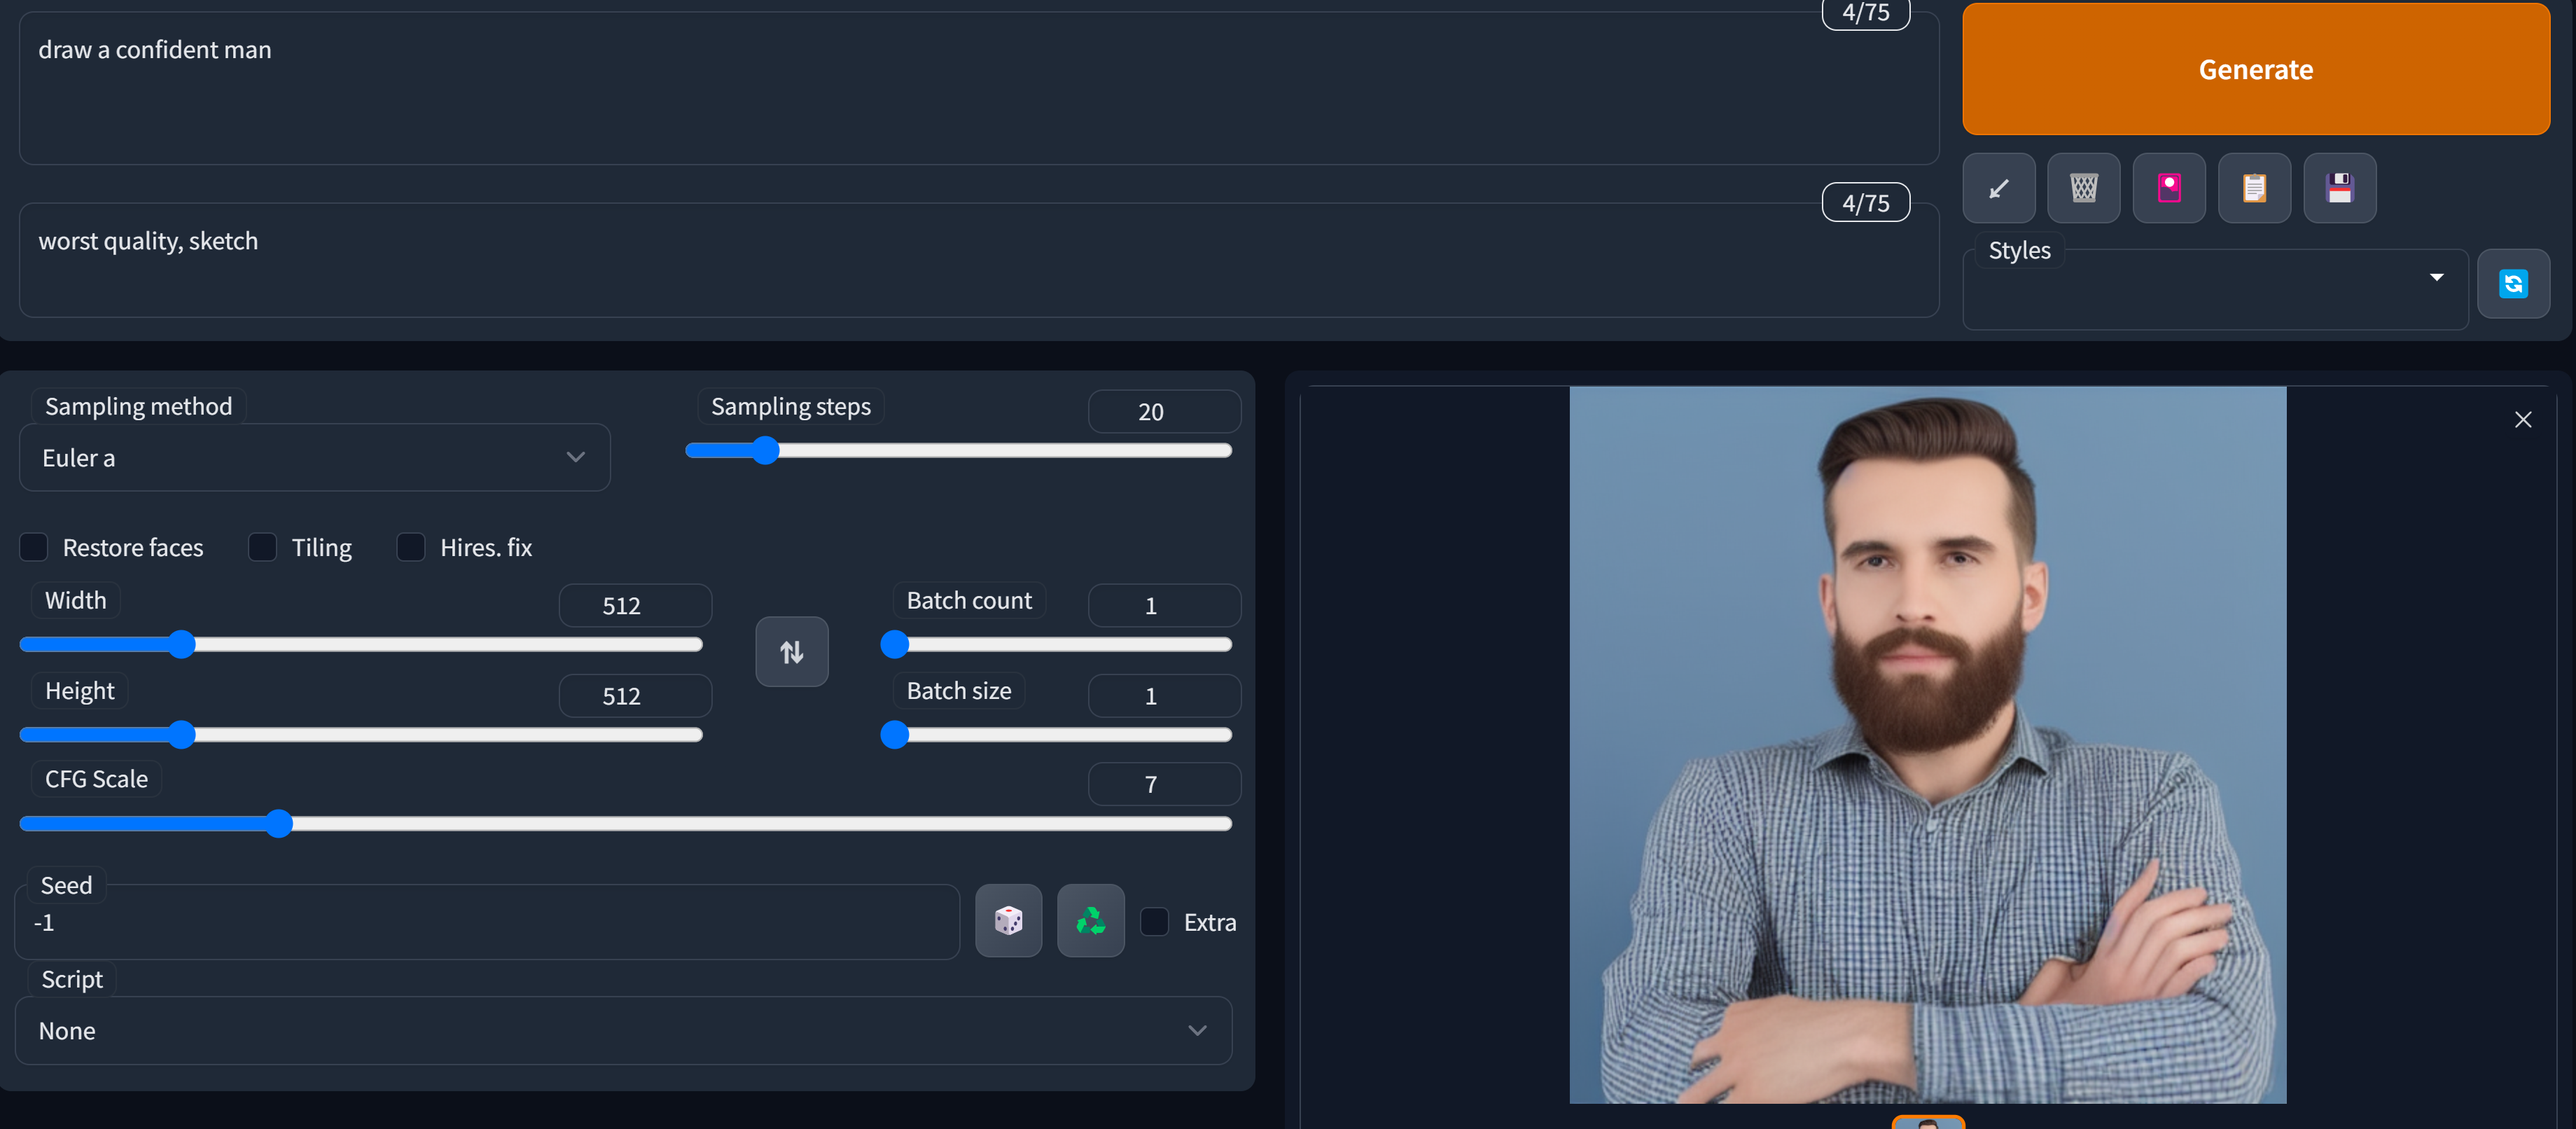Reuse last seed with green recycle icon

tap(1090, 921)
